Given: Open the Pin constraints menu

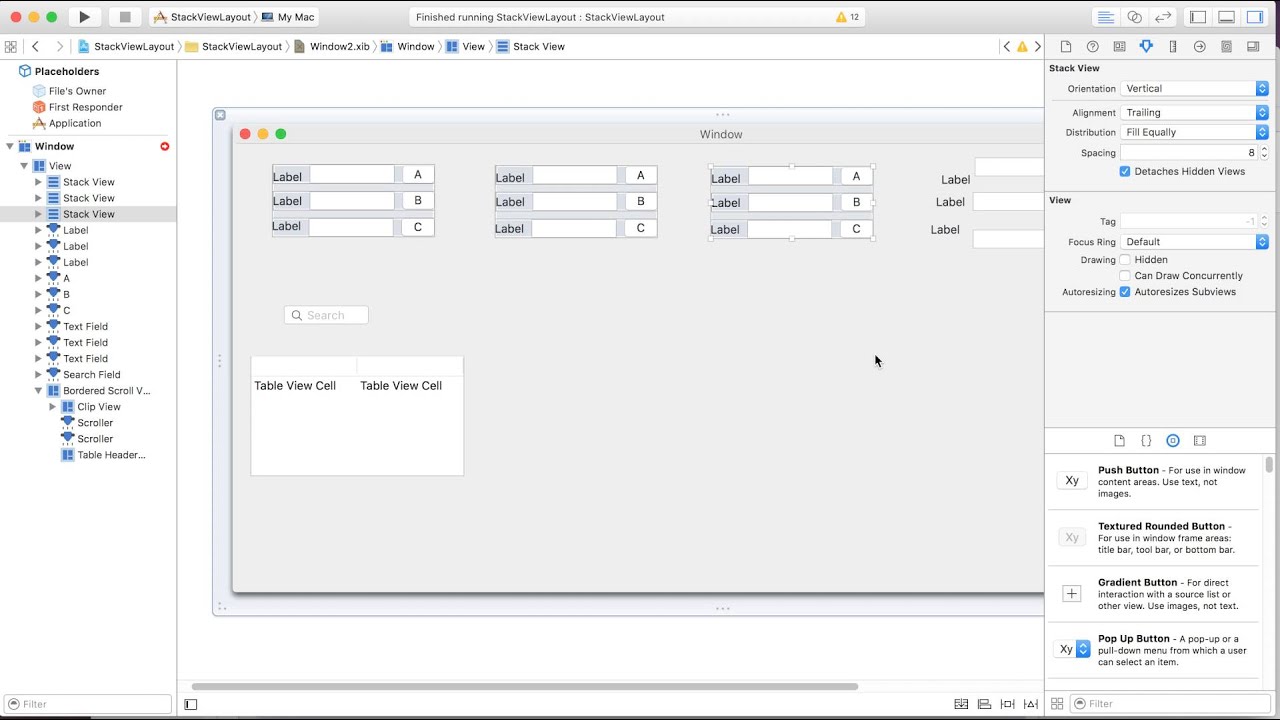Looking at the screenshot, I should click(x=1007, y=704).
